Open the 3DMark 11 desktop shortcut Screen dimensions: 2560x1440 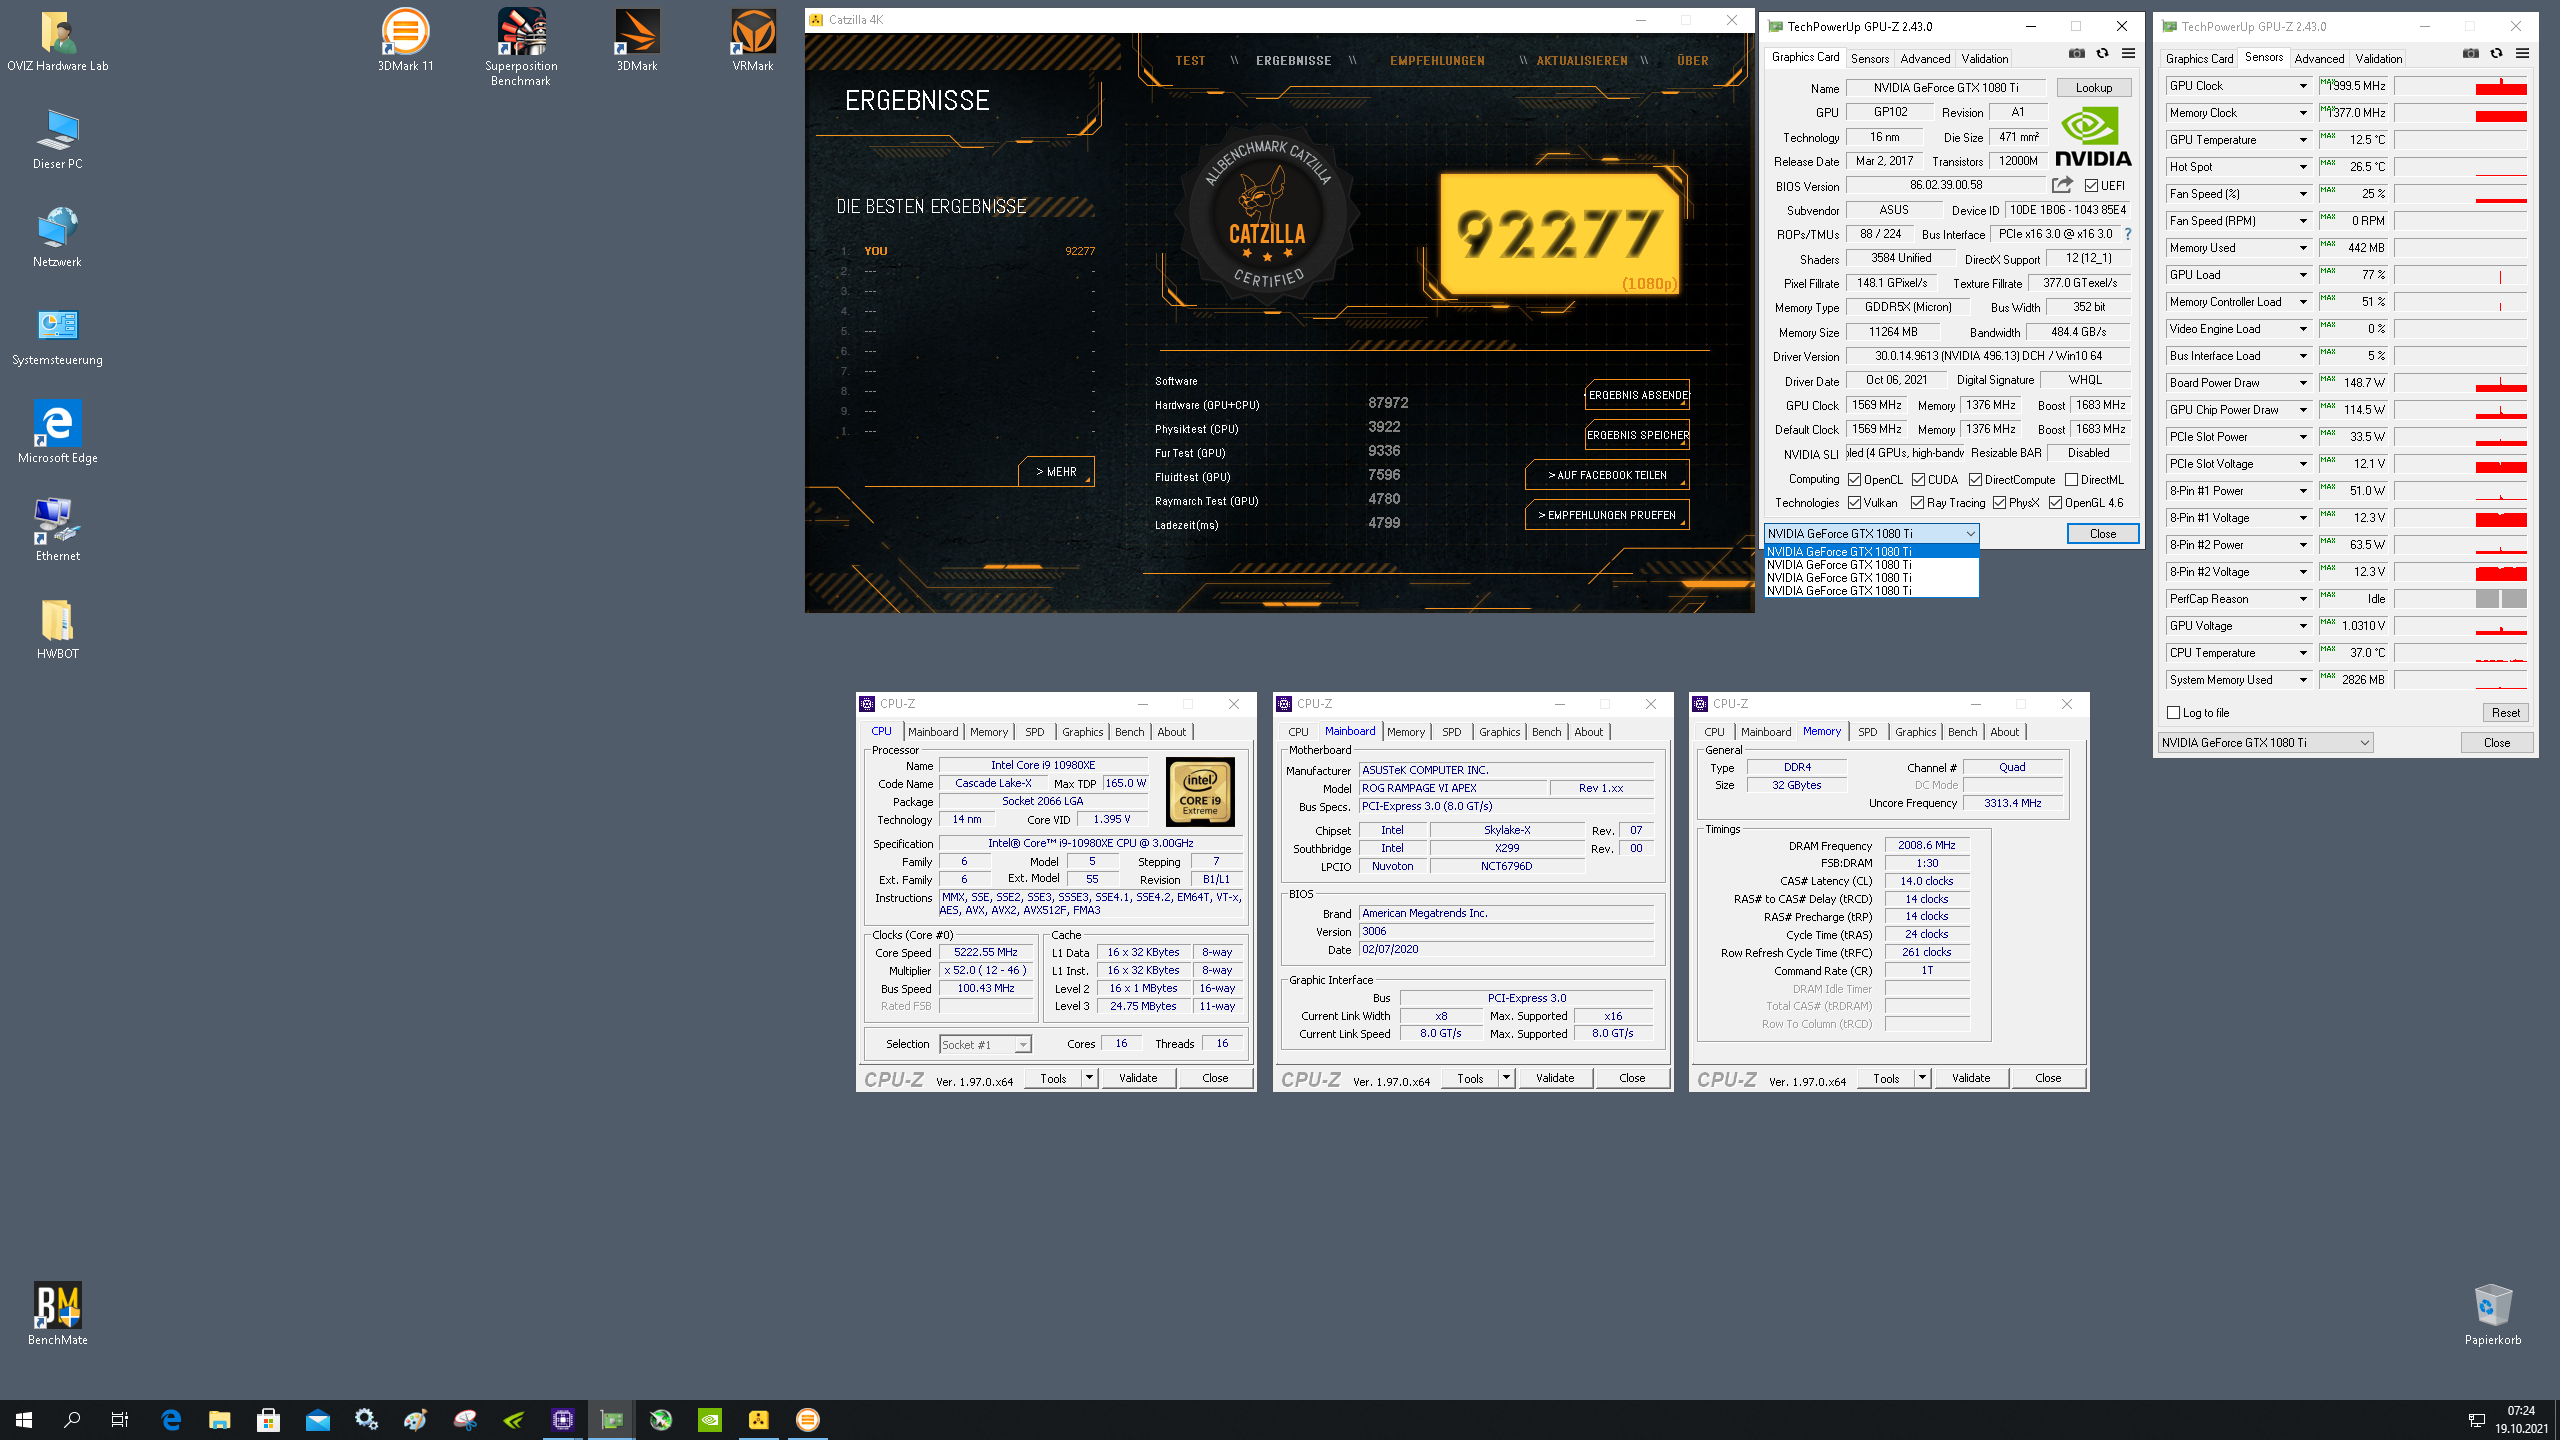coord(405,40)
